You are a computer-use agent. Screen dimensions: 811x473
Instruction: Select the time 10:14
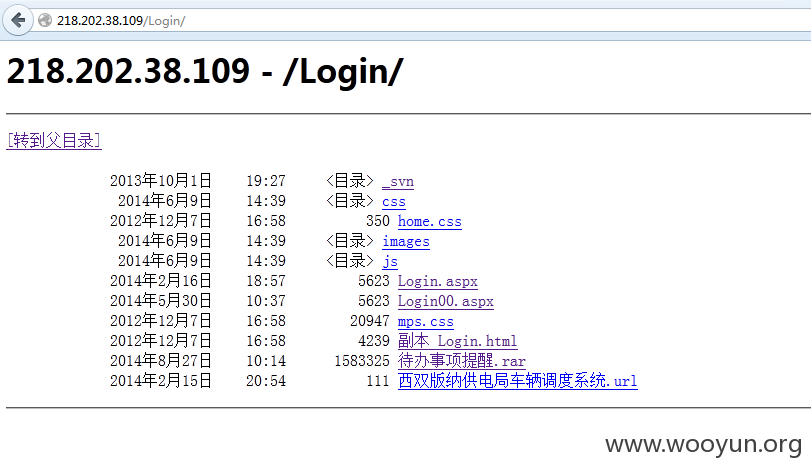[266, 361]
